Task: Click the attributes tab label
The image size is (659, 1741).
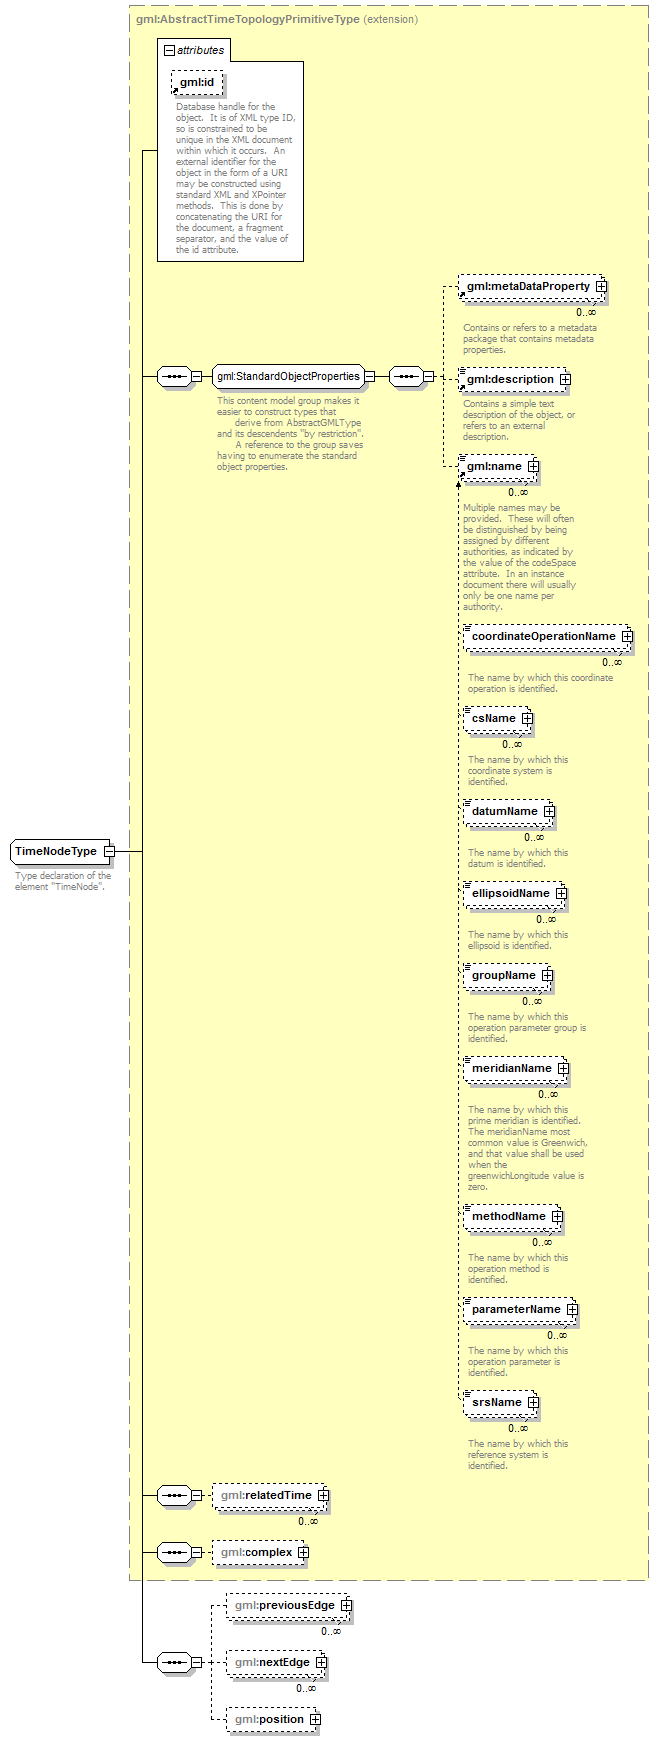Action: (x=200, y=50)
